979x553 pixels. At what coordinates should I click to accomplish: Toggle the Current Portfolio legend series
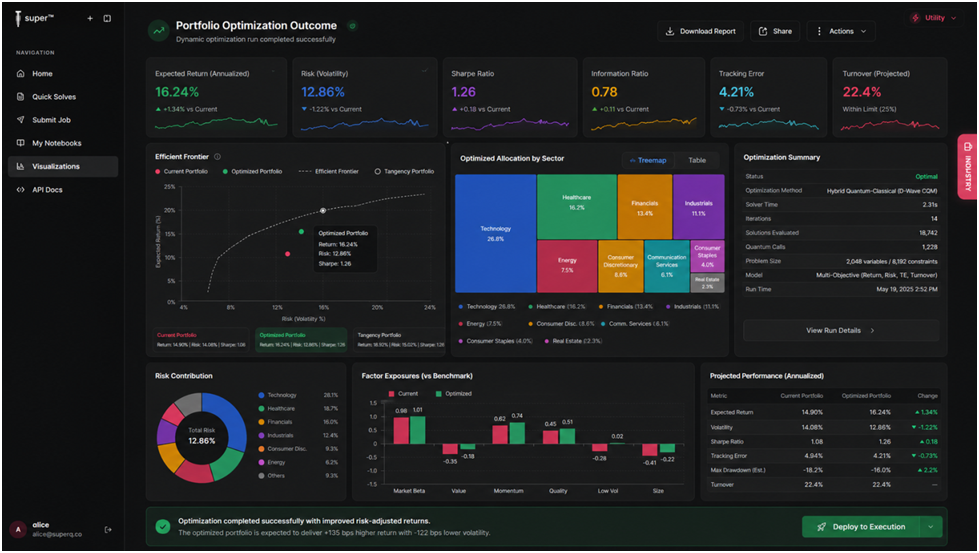coord(182,171)
